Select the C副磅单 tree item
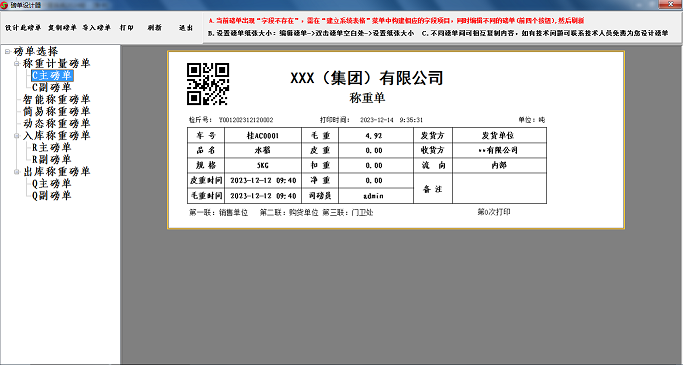683x365 pixels. tap(51, 87)
